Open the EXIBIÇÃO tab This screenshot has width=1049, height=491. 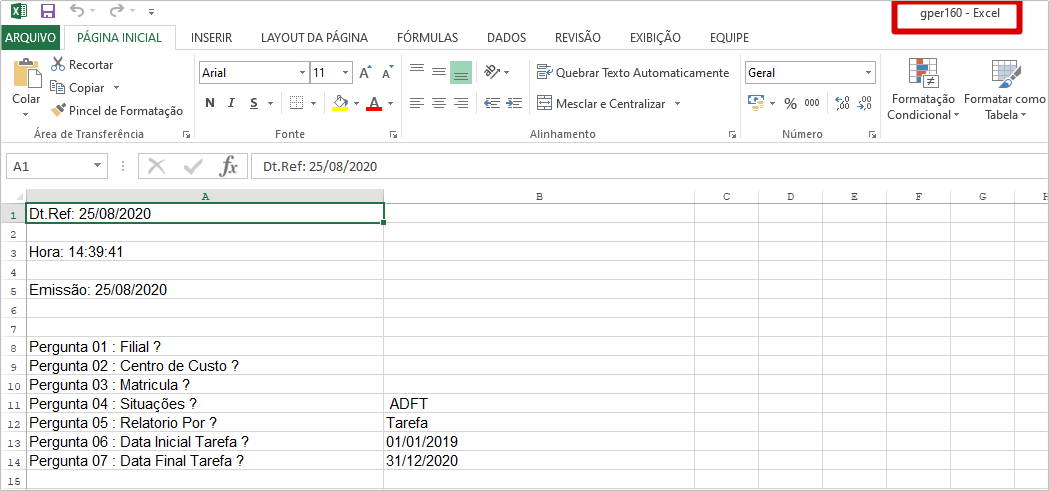[x=655, y=37]
